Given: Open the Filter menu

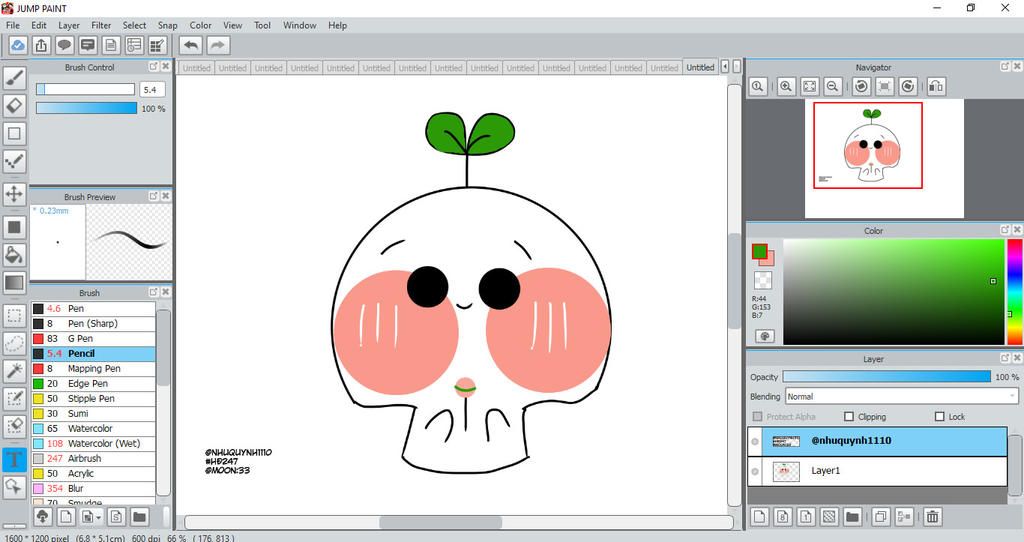Looking at the screenshot, I should (101, 25).
